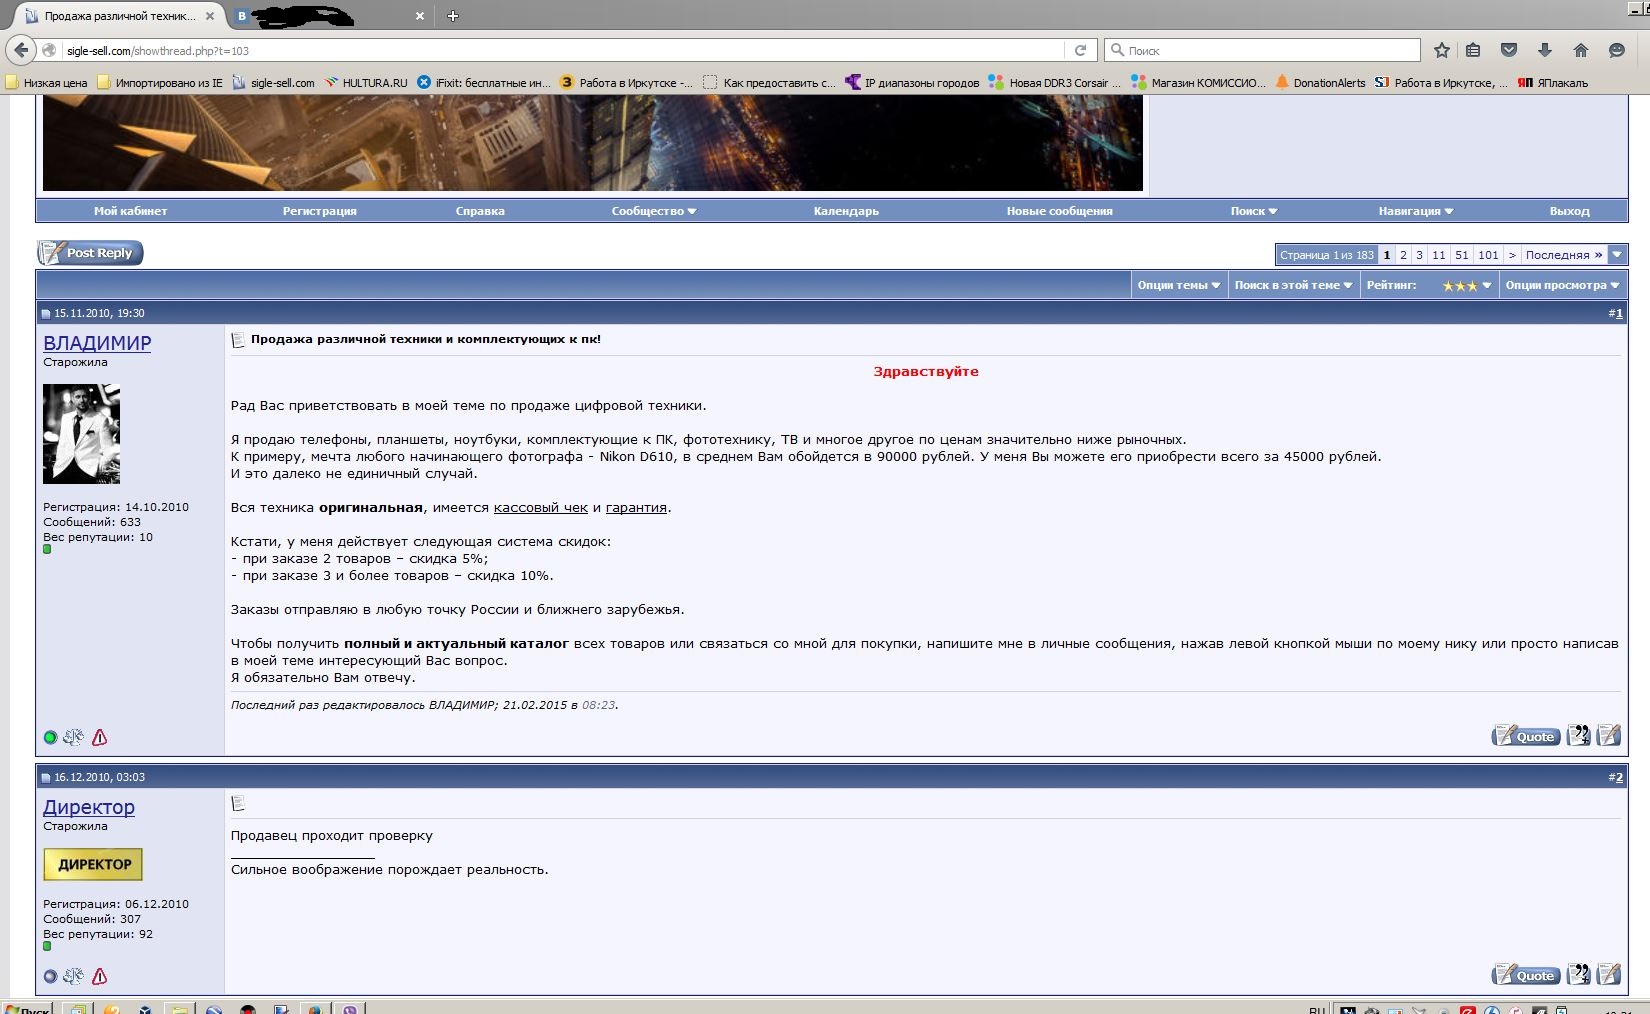The width and height of the screenshot is (1650, 1014).
Task: Open Новые сообщения in the navigation bar
Action: click(1059, 211)
